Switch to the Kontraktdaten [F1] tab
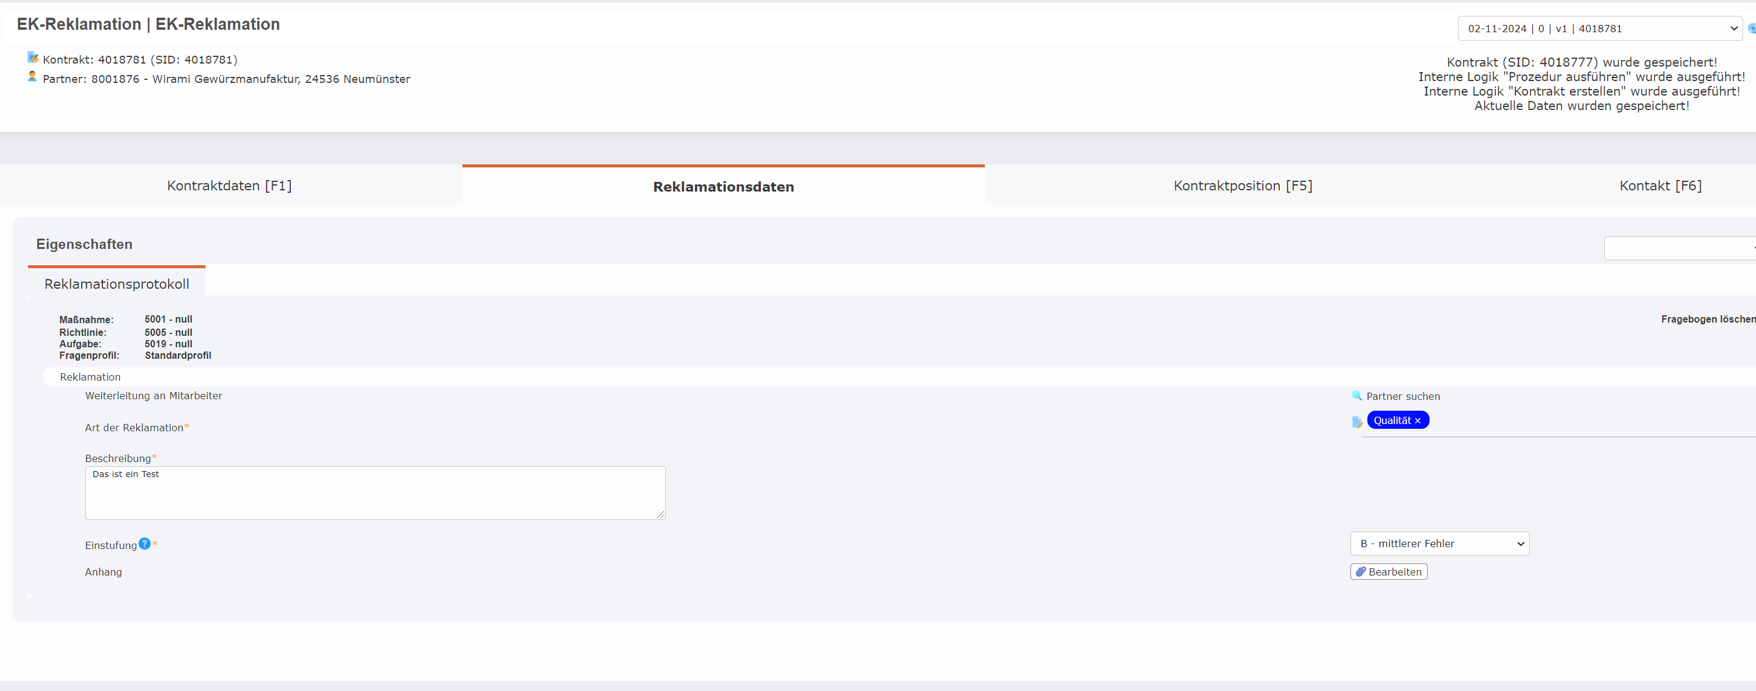The height and width of the screenshot is (691, 1756). tap(229, 186)
